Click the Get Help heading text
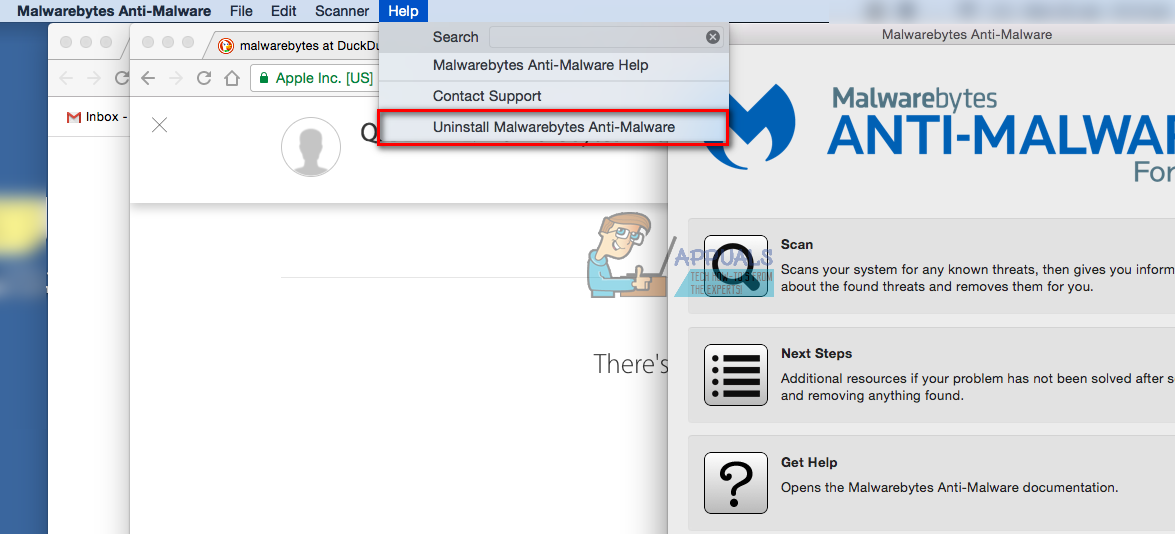The image size is (1175, 534). click(x=809, y=463)
